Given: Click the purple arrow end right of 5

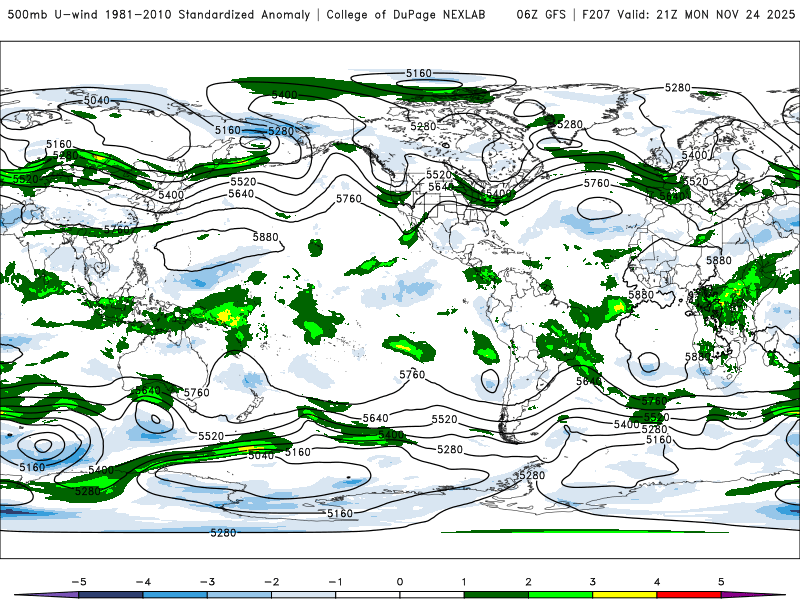Looking at the screenshot, I should pyautogui.click(x=753, y=595).
